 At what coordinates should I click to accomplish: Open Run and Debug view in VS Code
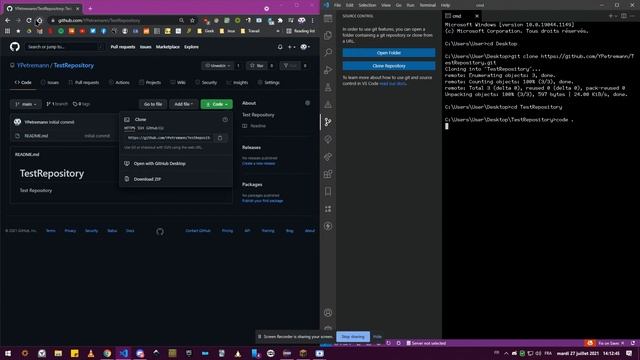(328, 70)
